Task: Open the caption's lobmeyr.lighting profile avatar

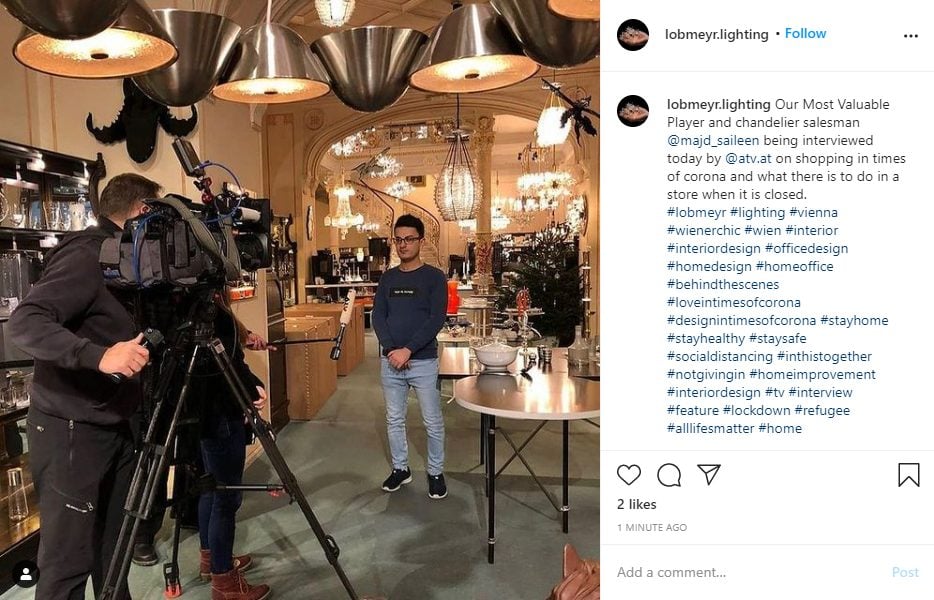Action: 633,111
